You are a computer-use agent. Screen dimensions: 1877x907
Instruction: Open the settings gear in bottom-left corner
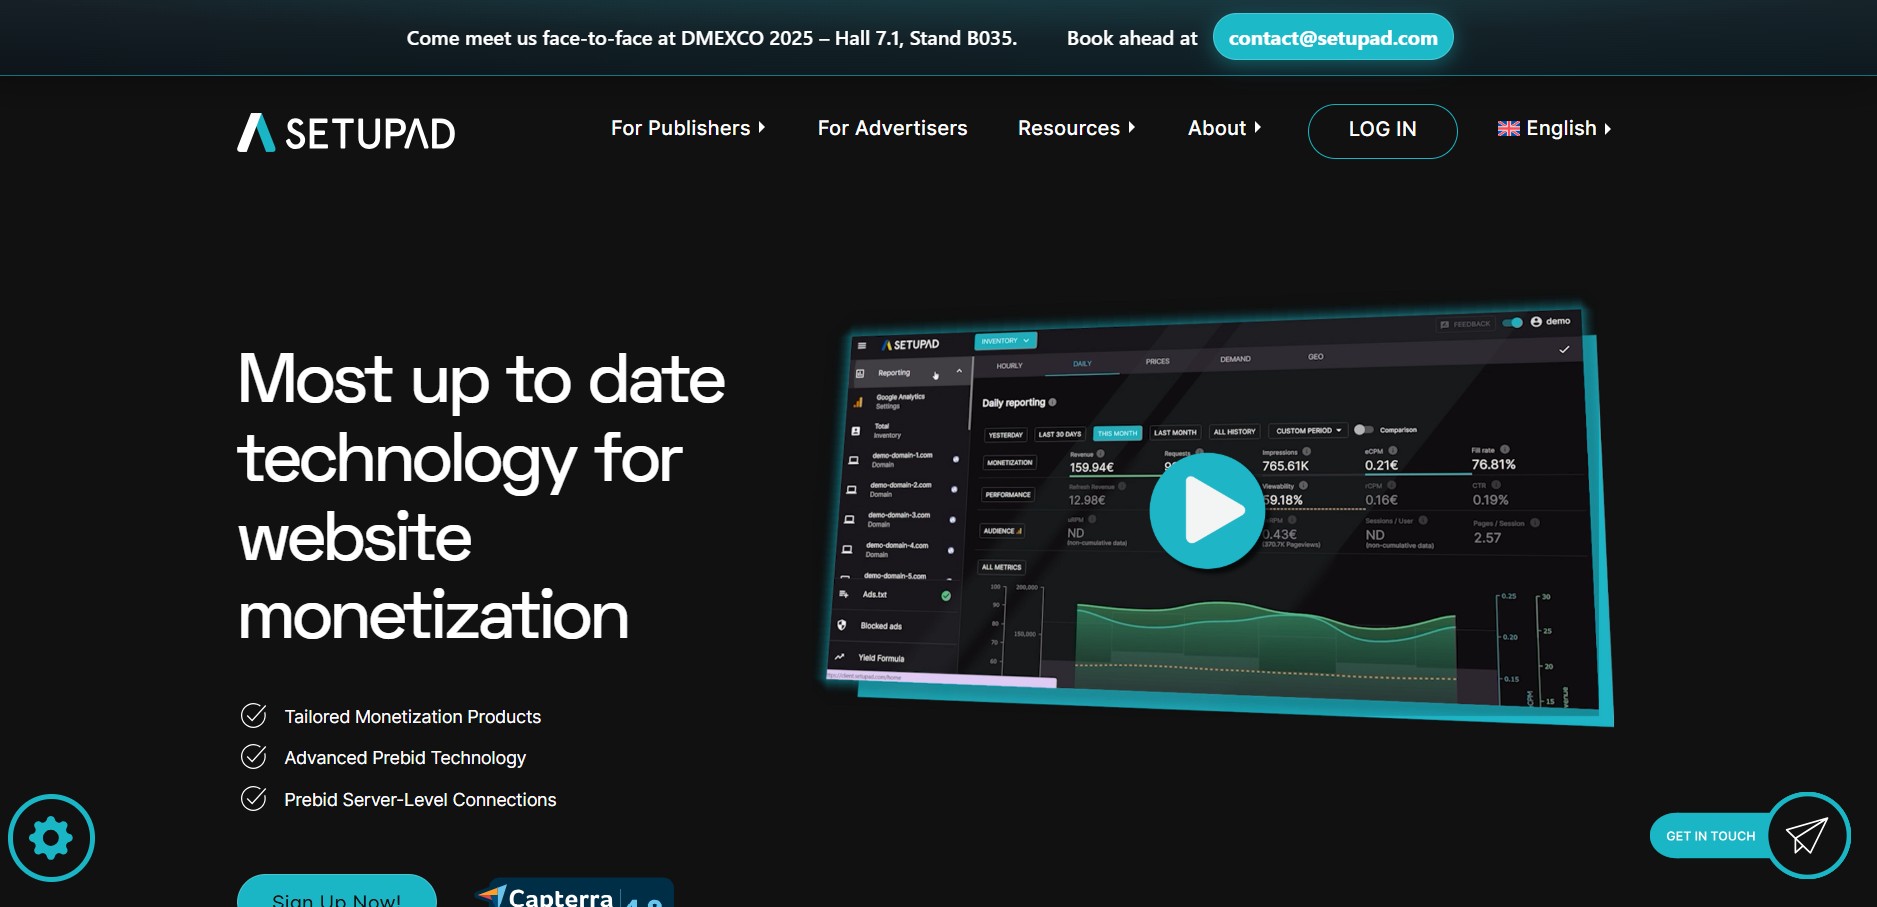pos(51,837)
